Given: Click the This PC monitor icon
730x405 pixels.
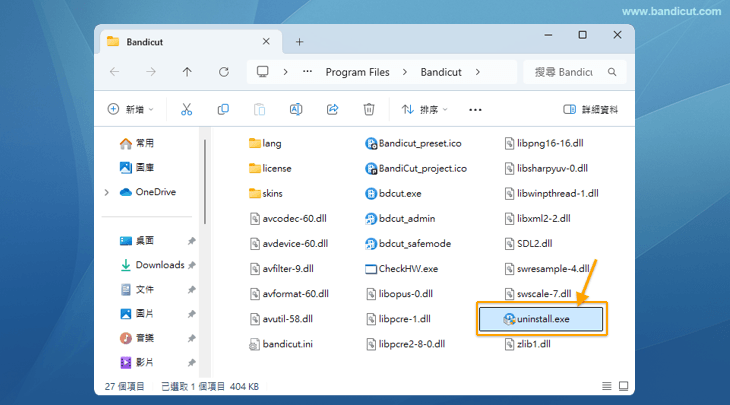Looking at the screenshot, I should [x=263, y=72].
